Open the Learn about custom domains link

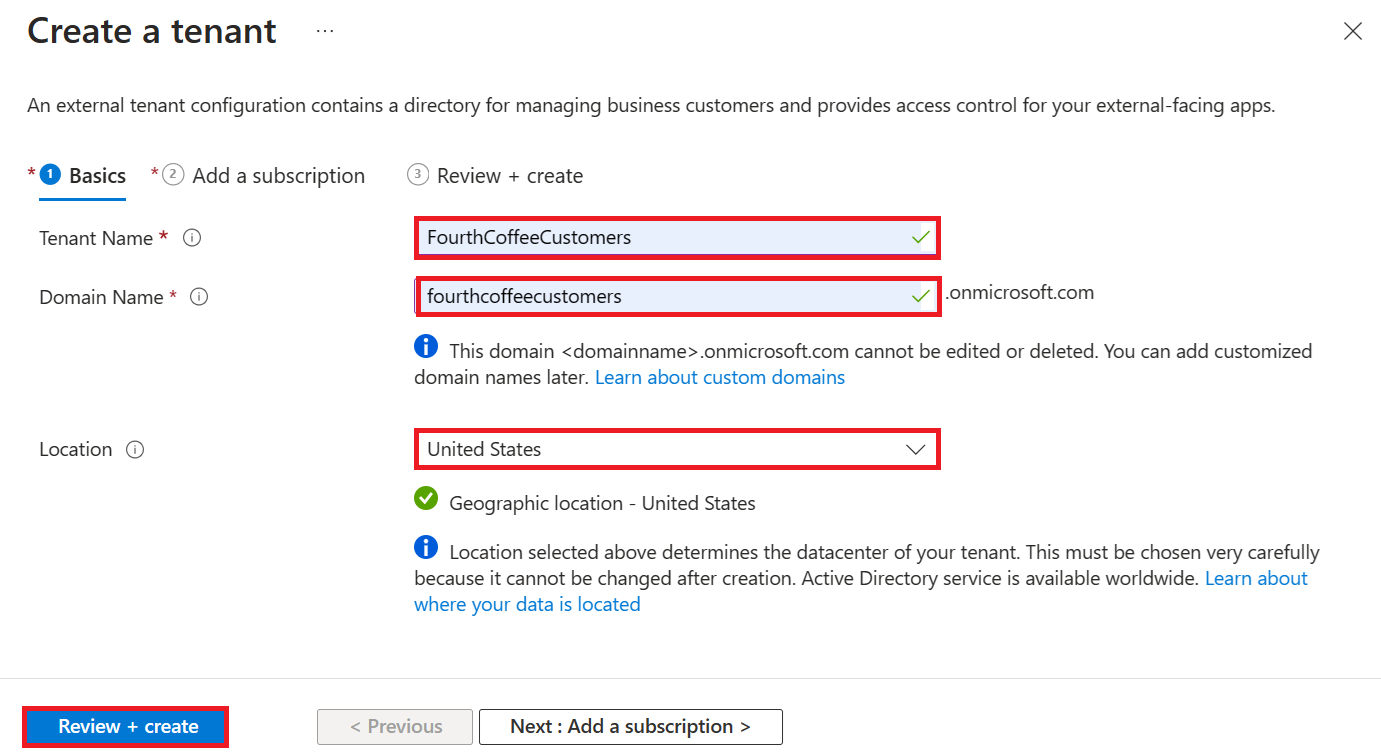719,377
